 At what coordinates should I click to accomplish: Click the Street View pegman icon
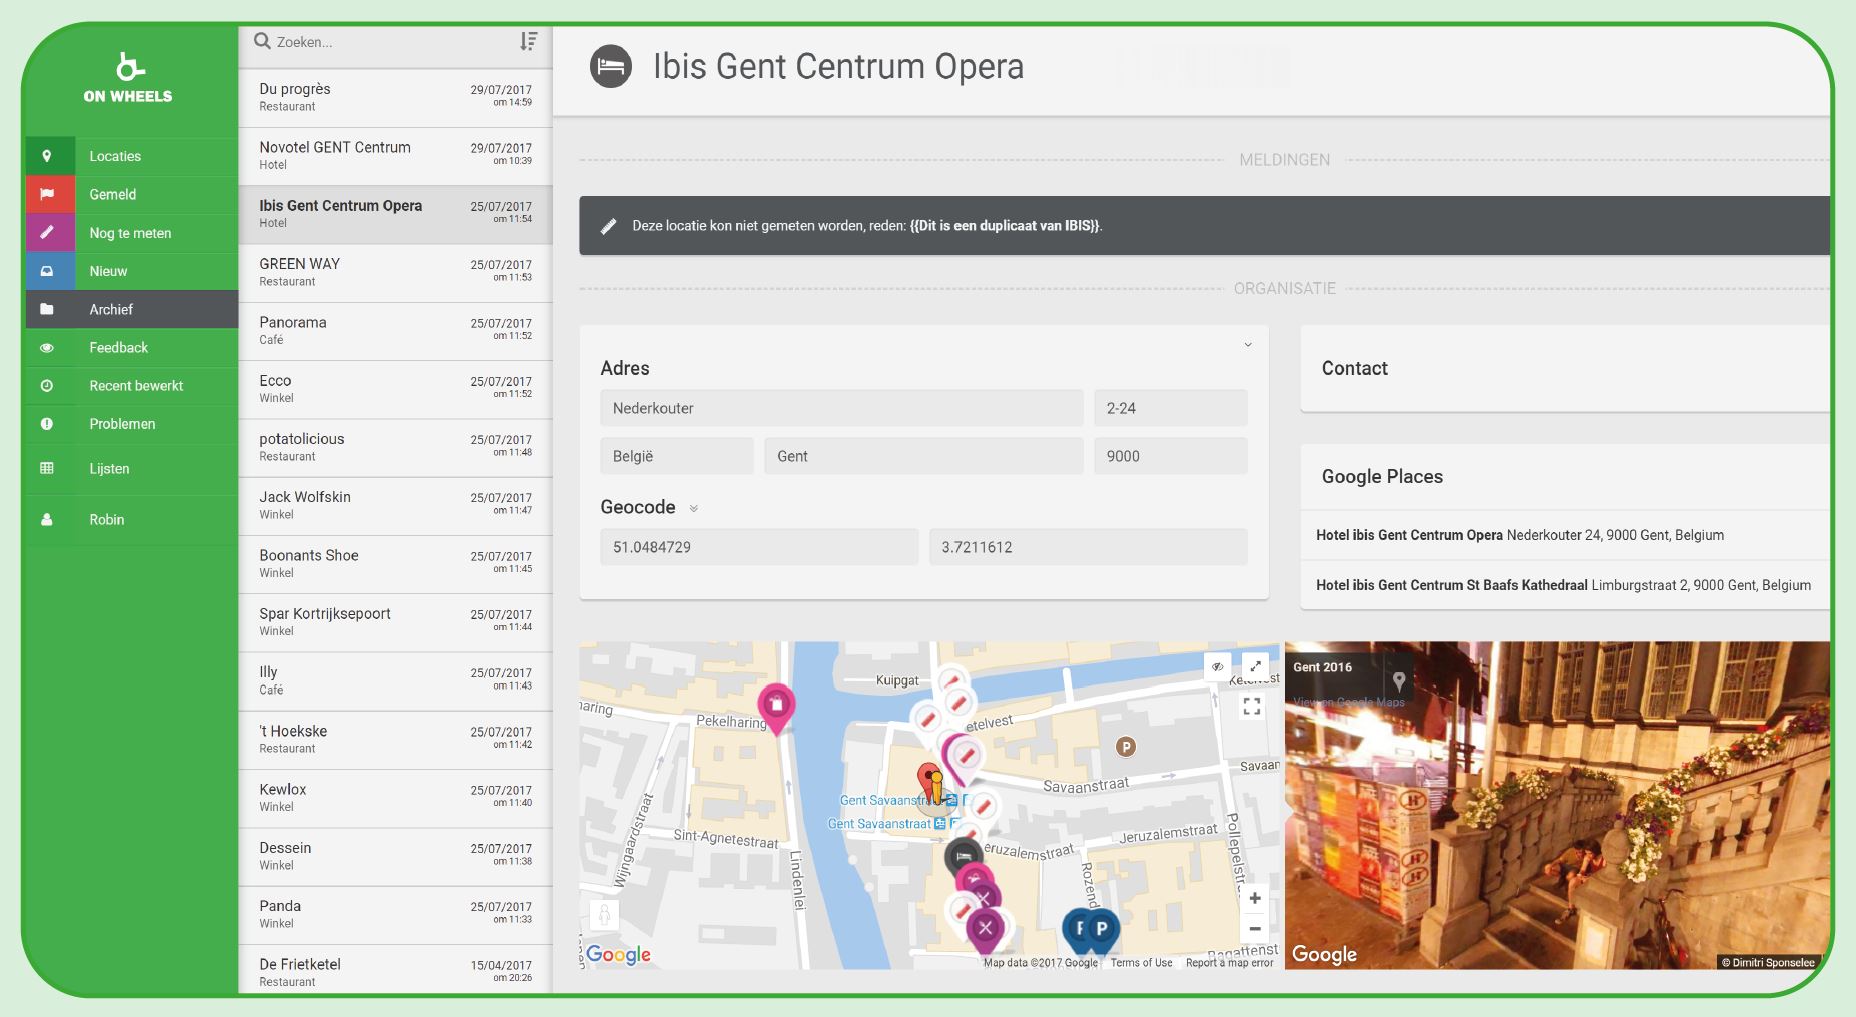click(x=604, y=915)
